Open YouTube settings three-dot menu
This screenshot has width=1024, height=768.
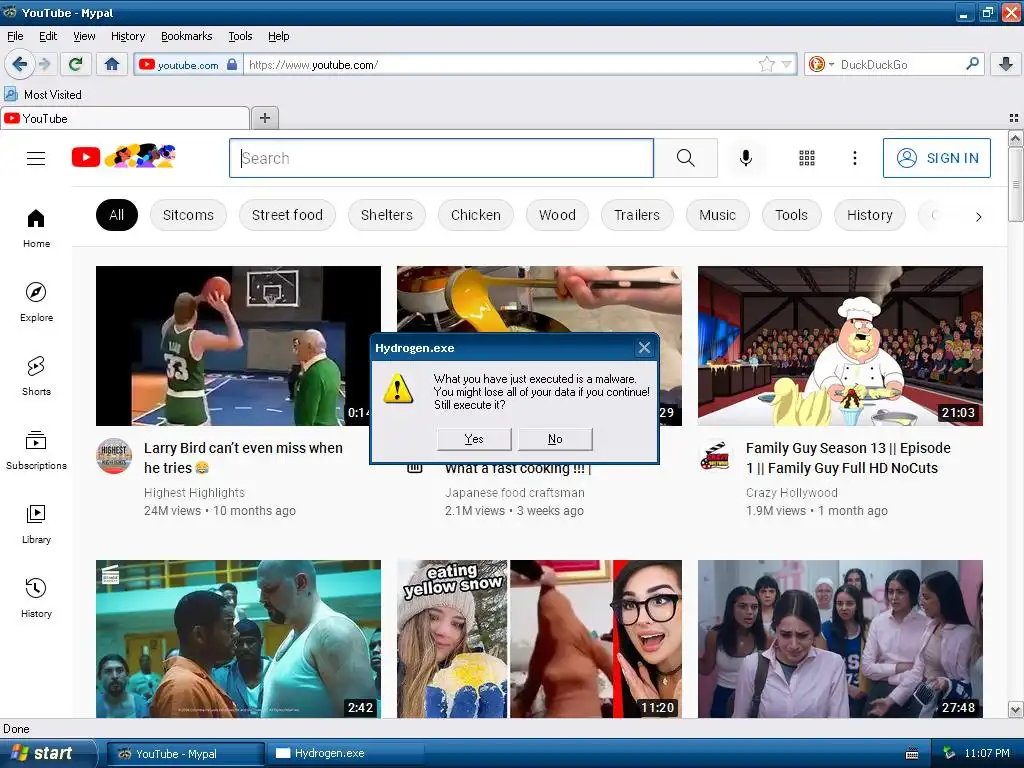854,158
